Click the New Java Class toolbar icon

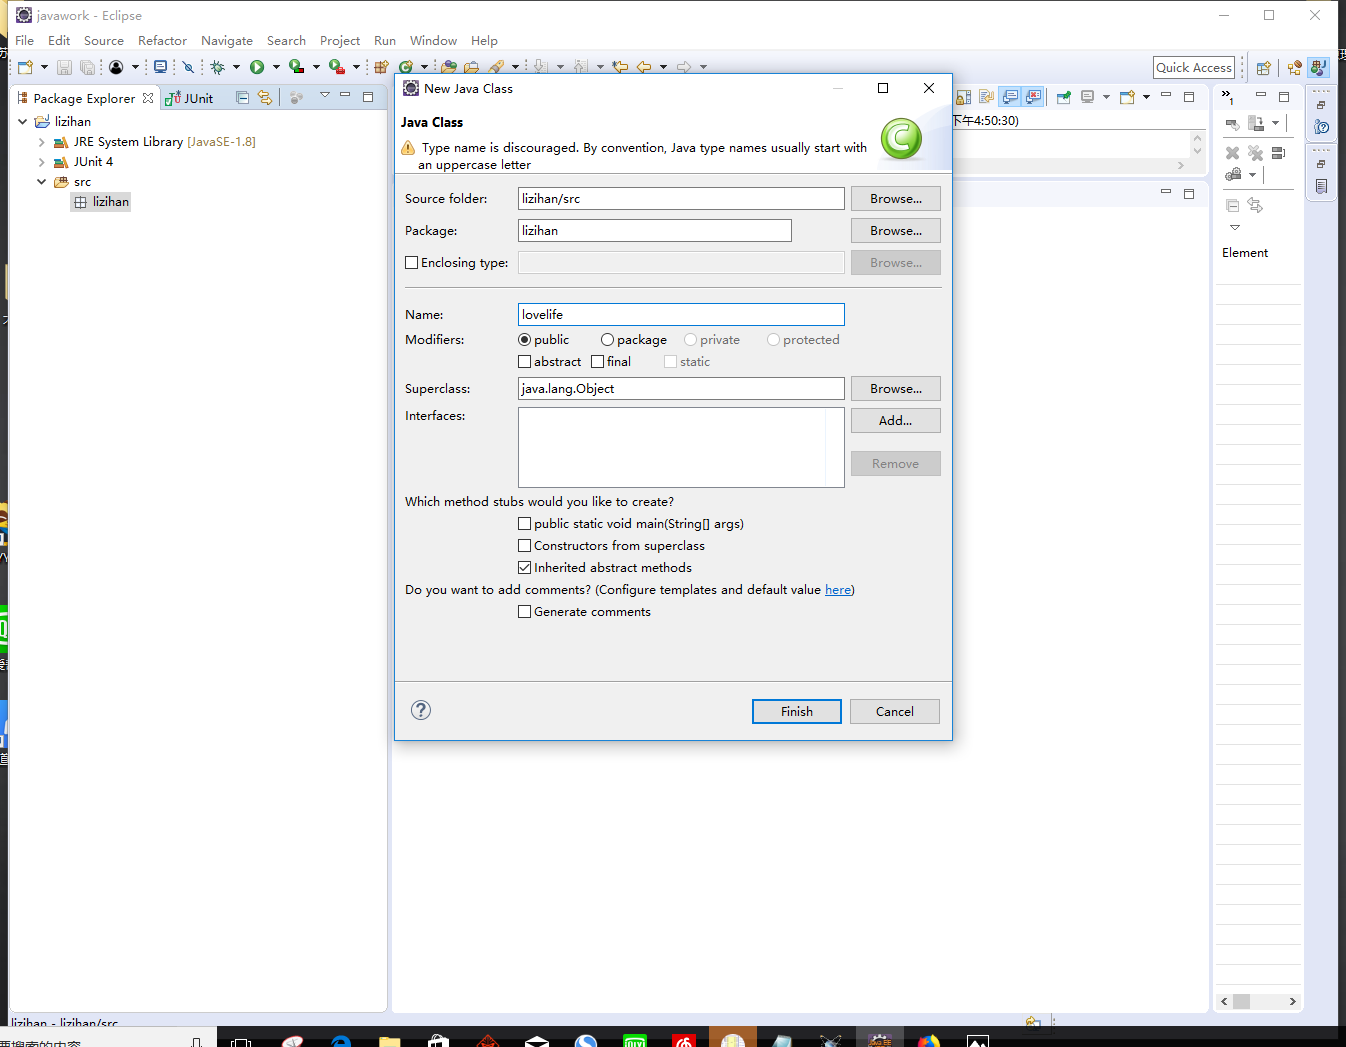(406, 67)
